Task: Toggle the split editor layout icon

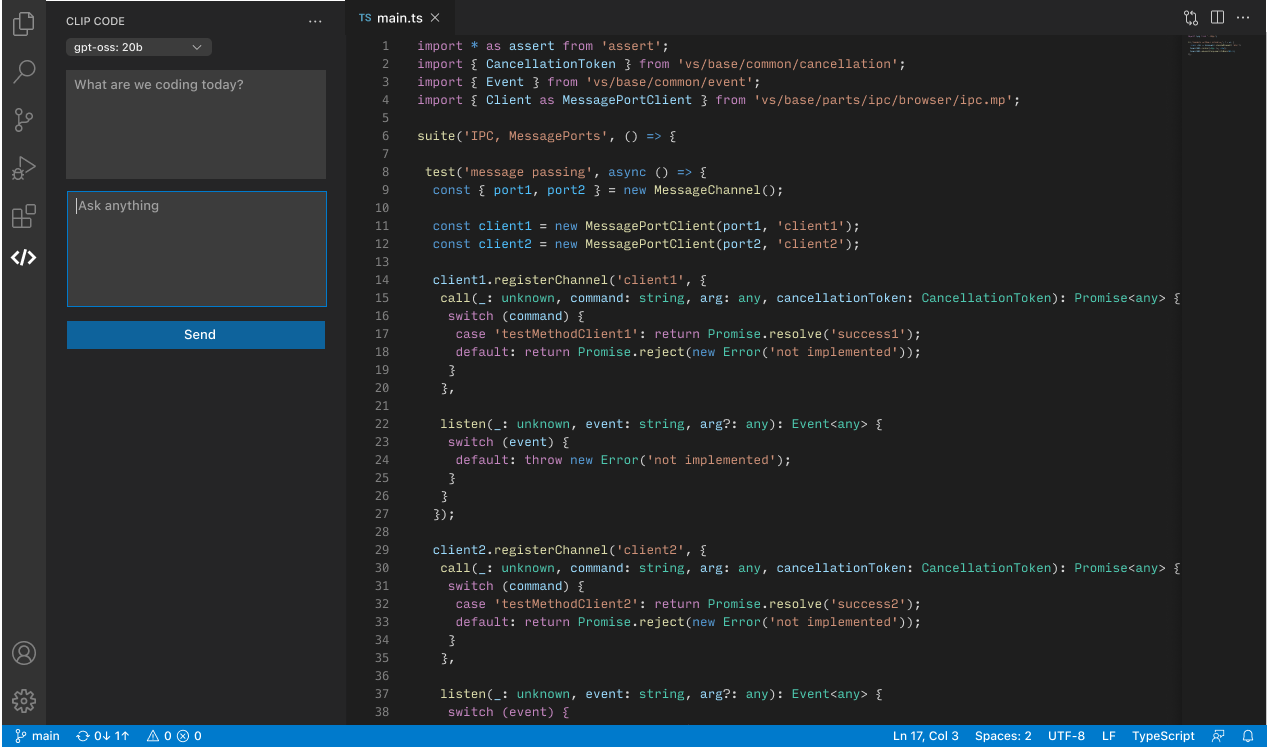Action: (1217, 18)
